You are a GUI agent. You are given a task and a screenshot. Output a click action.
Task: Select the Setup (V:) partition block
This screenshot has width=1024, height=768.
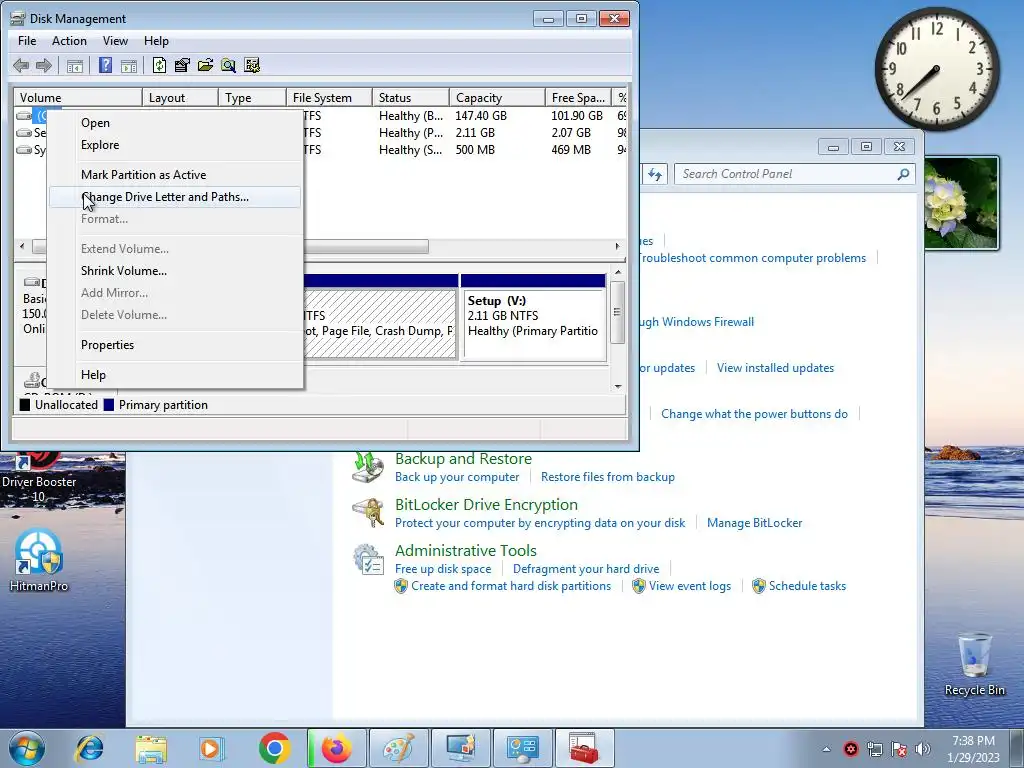click(x=534, y=317)
